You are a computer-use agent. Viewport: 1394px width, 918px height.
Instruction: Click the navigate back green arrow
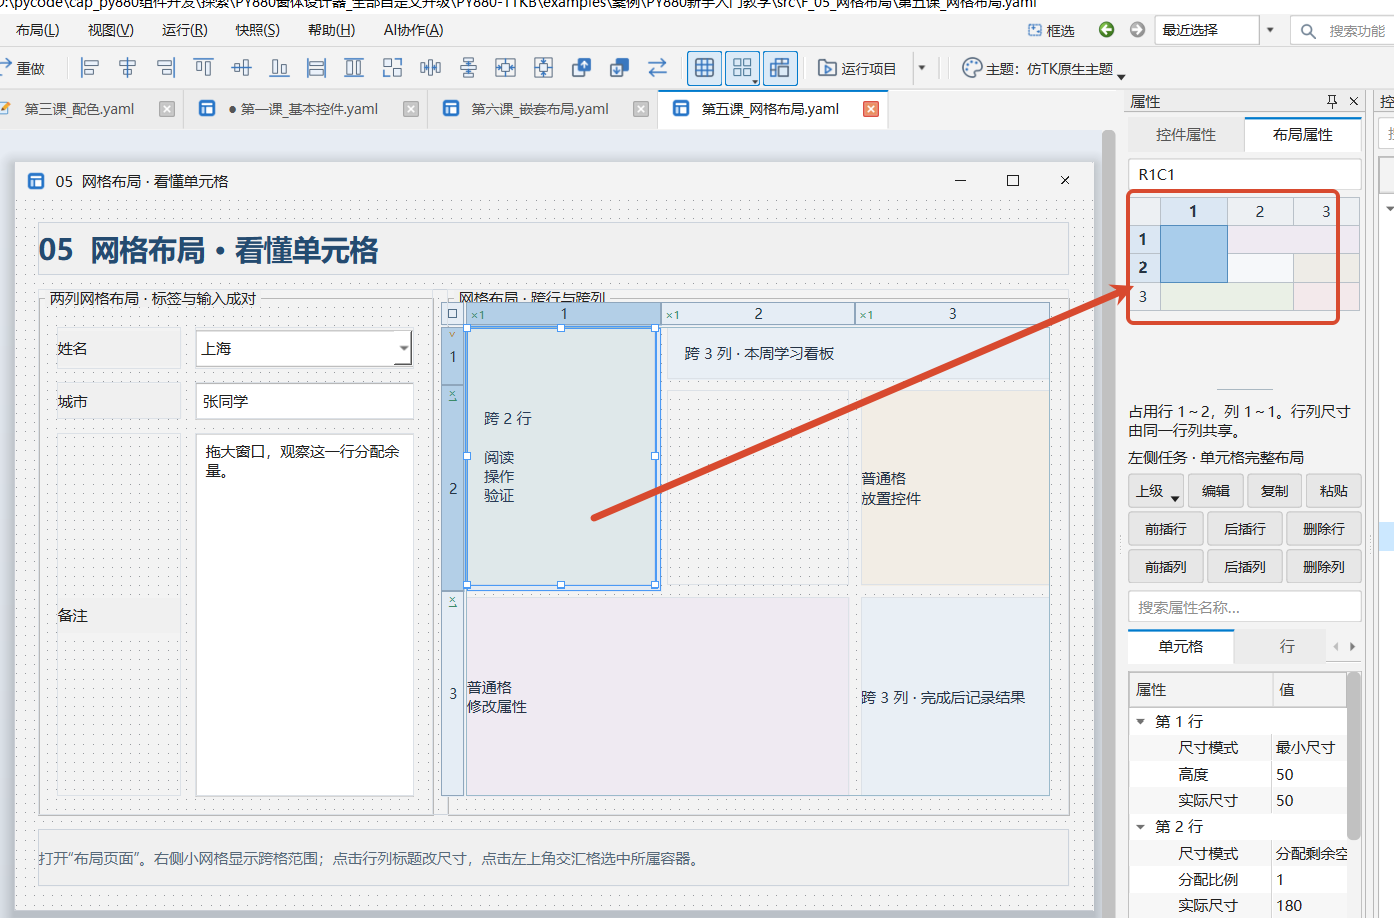coord(1106,30)
